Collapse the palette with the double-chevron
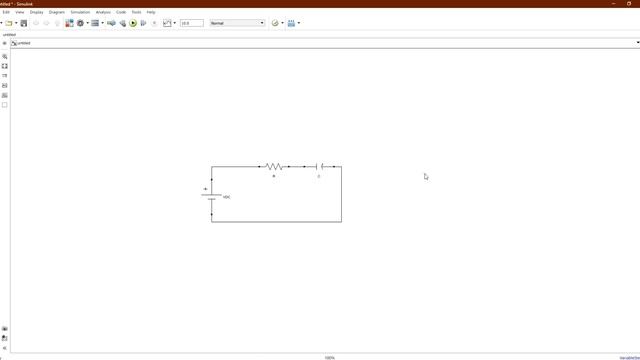The width and height of the screenshot is (640, 360). click(4, 348)
